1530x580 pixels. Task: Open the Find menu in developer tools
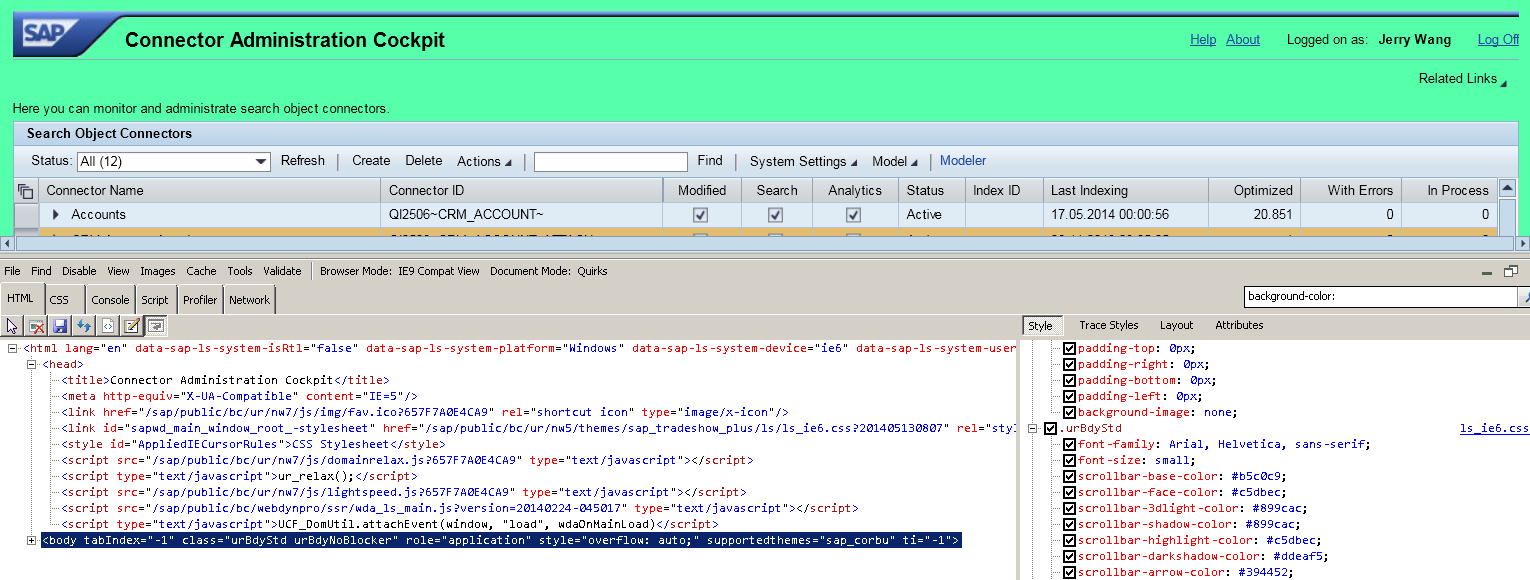click(x=41, y=271)
